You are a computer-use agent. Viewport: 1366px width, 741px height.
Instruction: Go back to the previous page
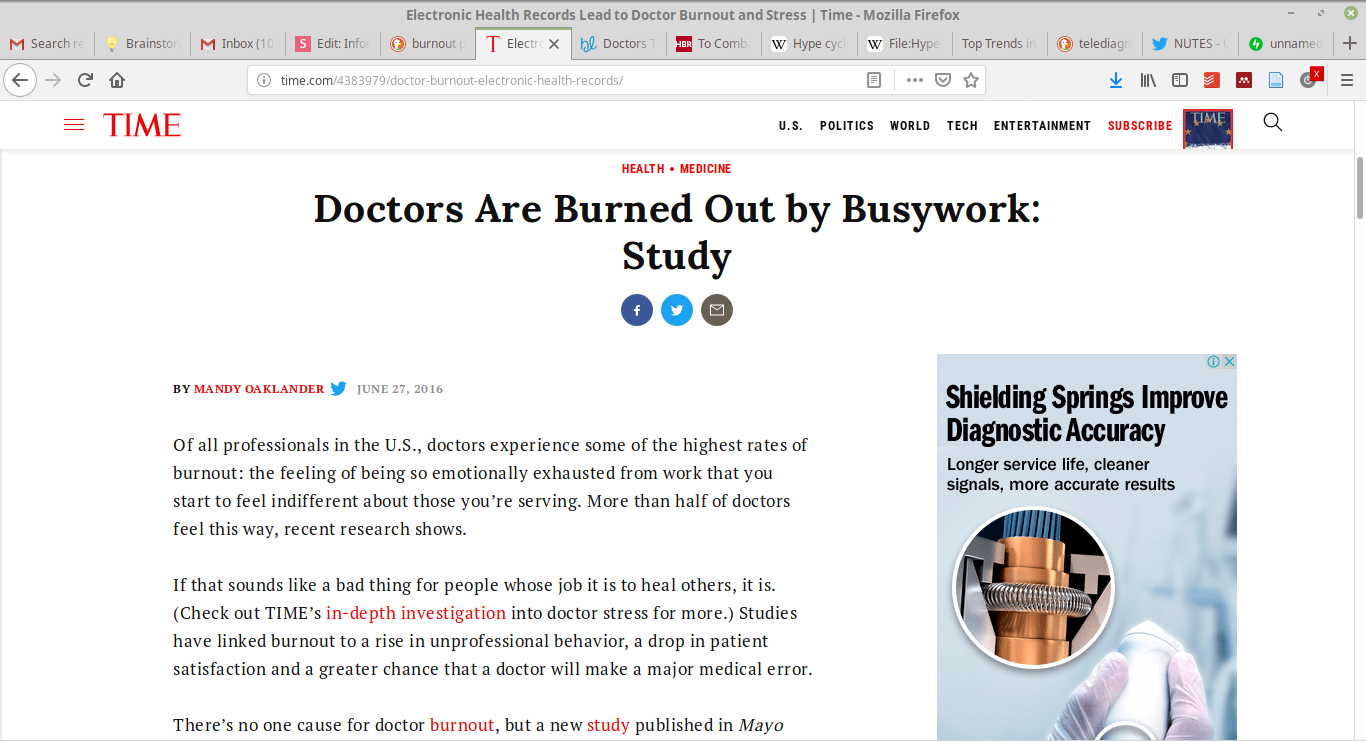pyautogui.click(x=20, y=80)
